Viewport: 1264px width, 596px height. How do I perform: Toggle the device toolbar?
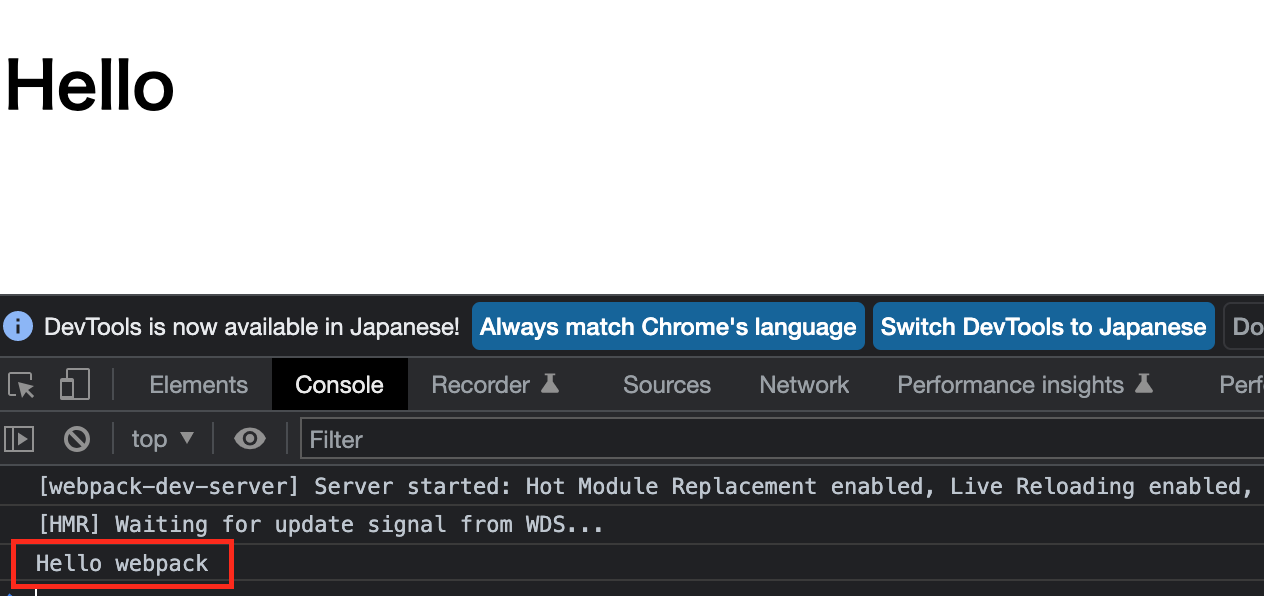tap(74, 384)
